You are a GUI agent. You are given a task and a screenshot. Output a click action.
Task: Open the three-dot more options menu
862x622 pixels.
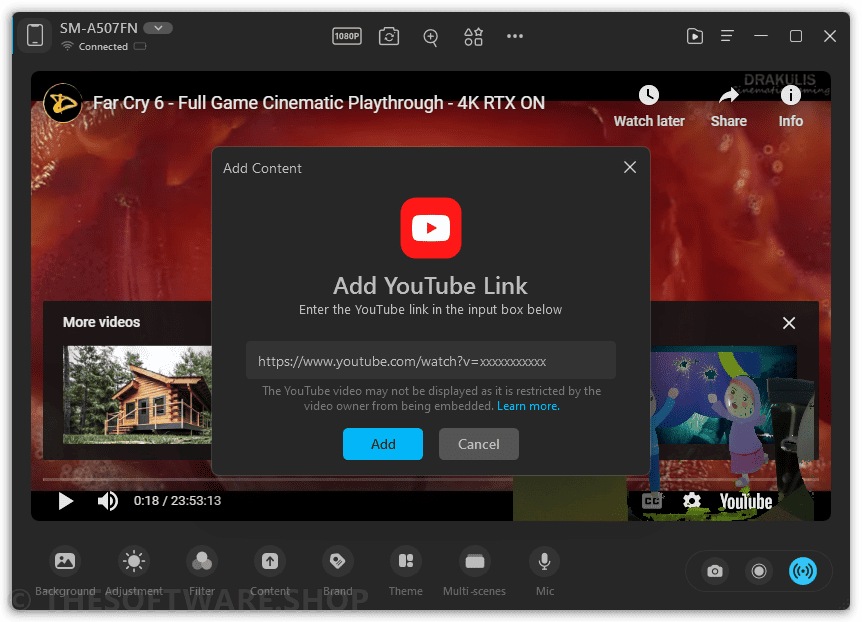pyautogui.click(x=515, y=36)
